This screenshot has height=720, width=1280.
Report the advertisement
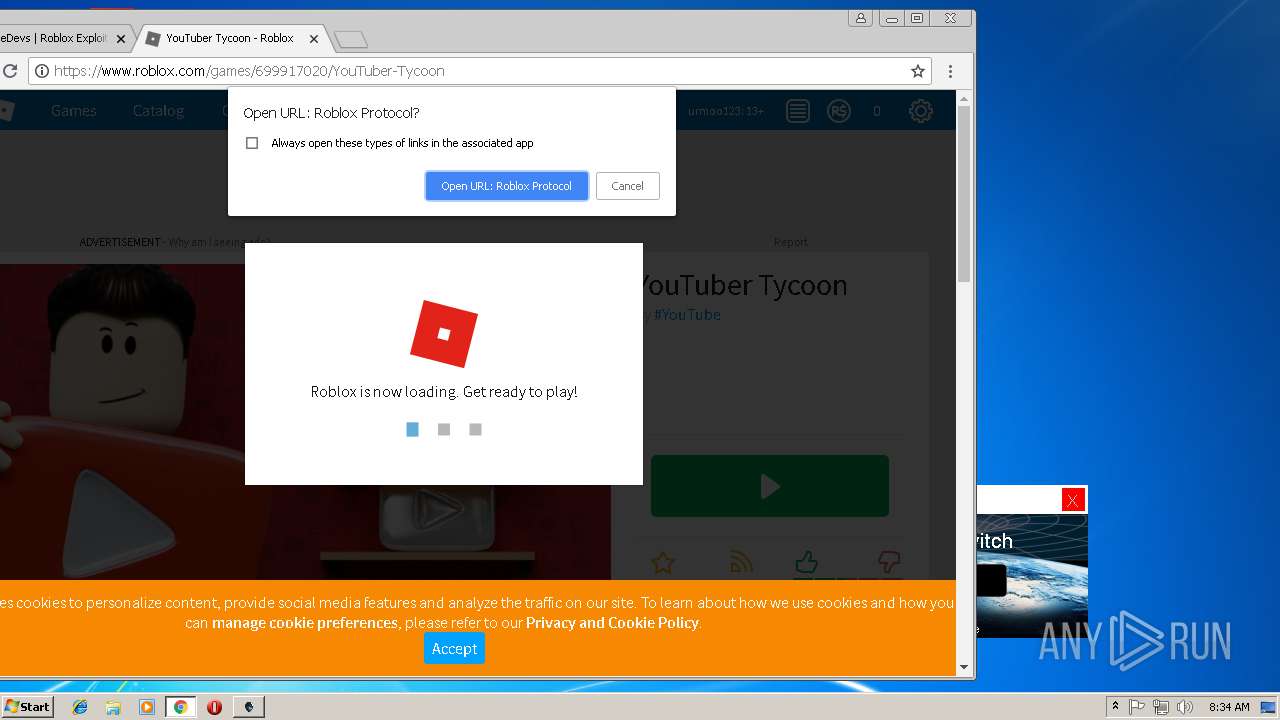[x=790, y=242]
